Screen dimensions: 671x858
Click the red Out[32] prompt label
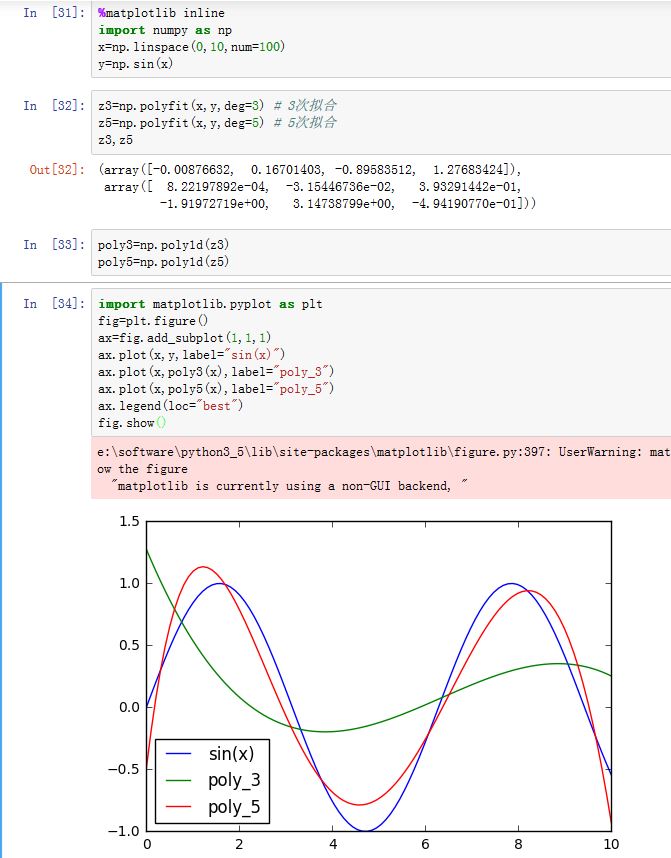click(x=57, y=170)
